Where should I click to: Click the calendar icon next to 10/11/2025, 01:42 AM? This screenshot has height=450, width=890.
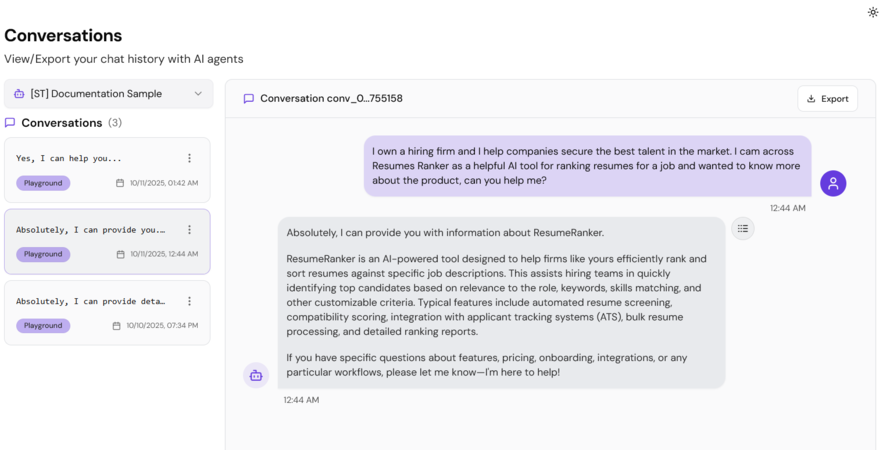point(120,183)
